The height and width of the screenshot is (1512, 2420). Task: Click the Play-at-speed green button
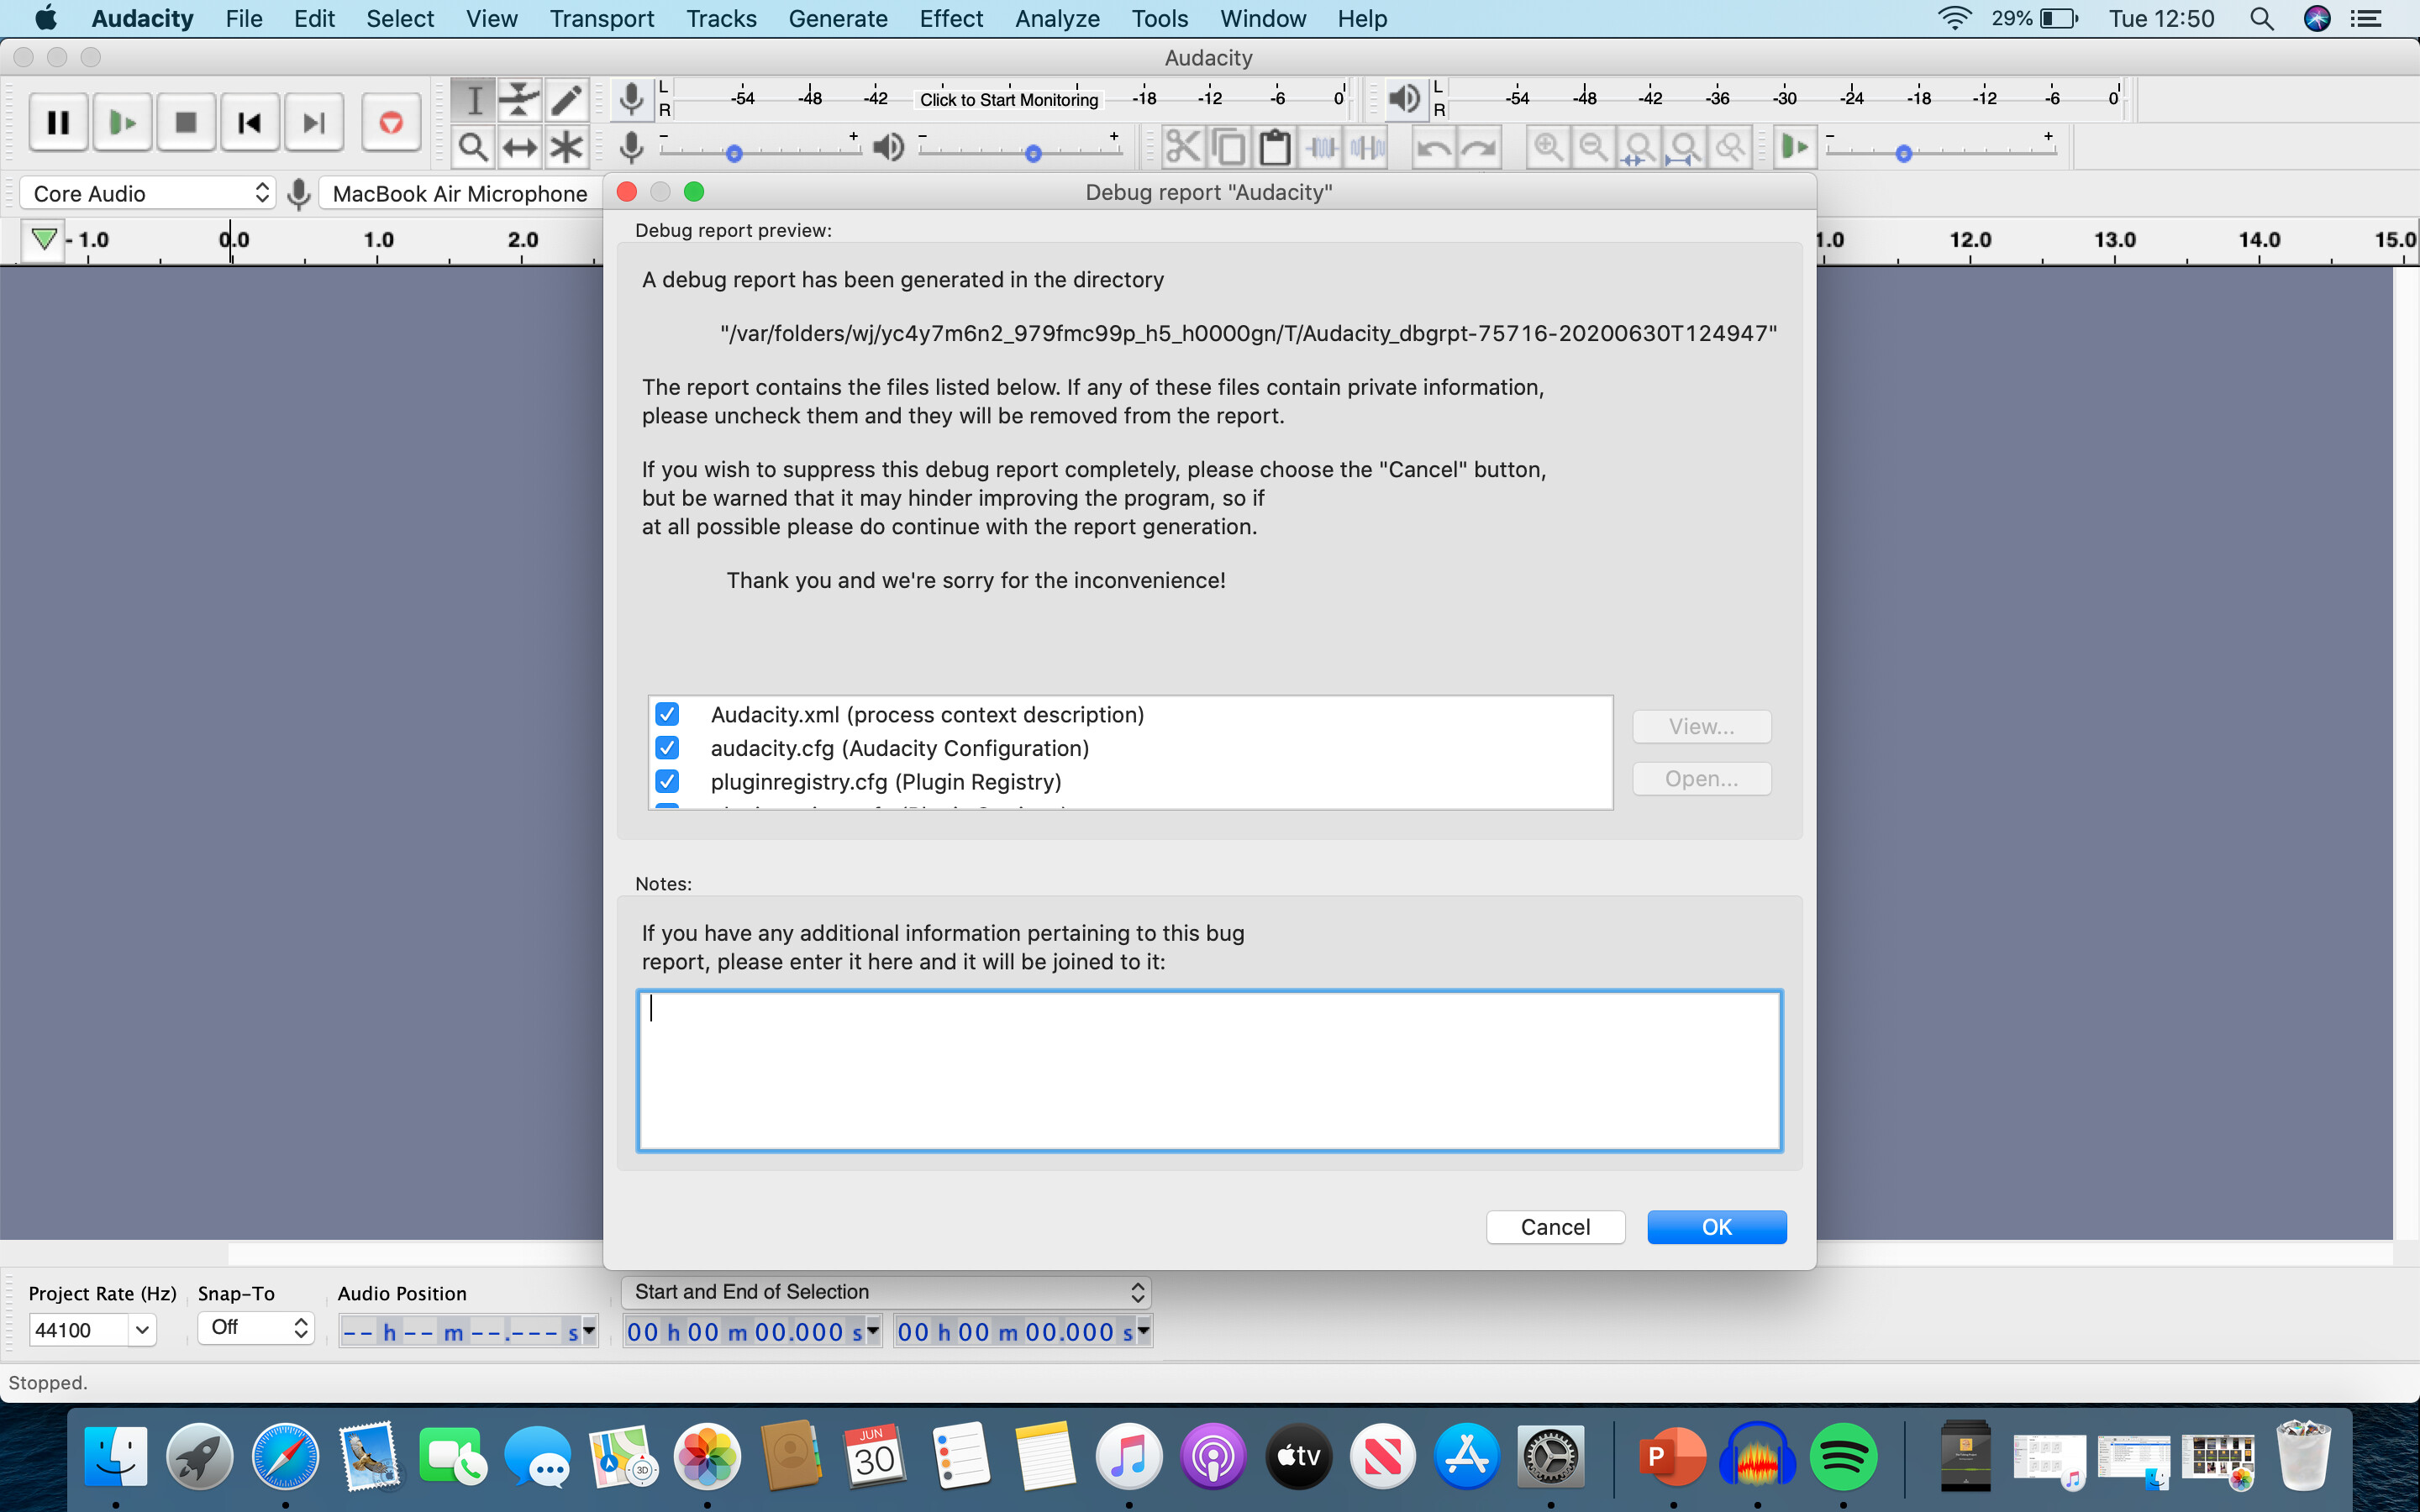(1795, 148)
